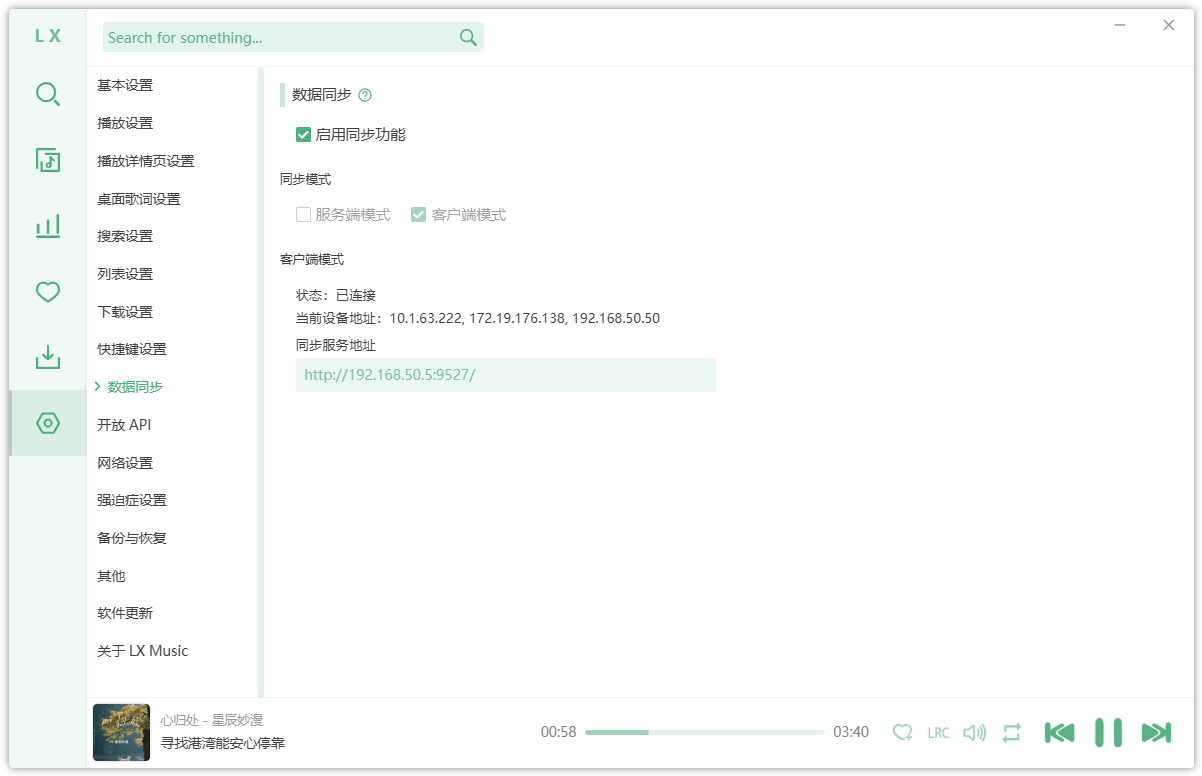Open my favorites heart icon in sidebar
This screenshot has height=776, width=1202.
pos(48,292)
